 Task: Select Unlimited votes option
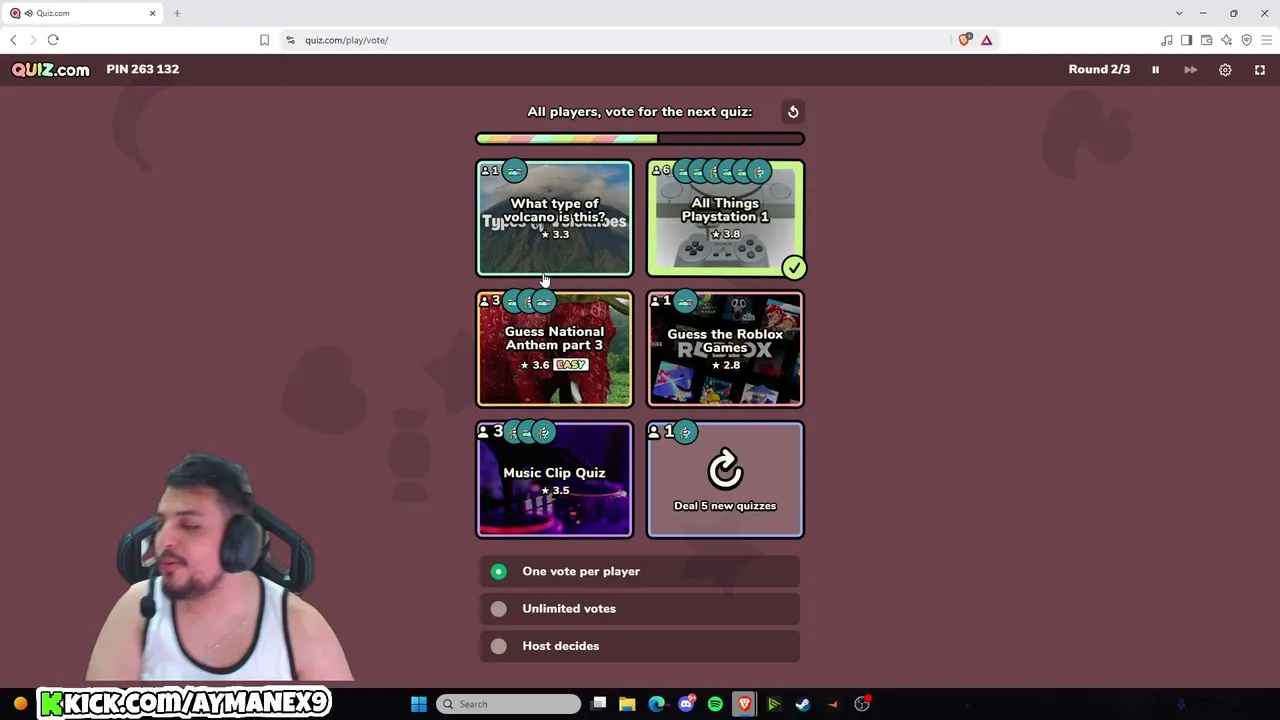[x=640, y=608]
